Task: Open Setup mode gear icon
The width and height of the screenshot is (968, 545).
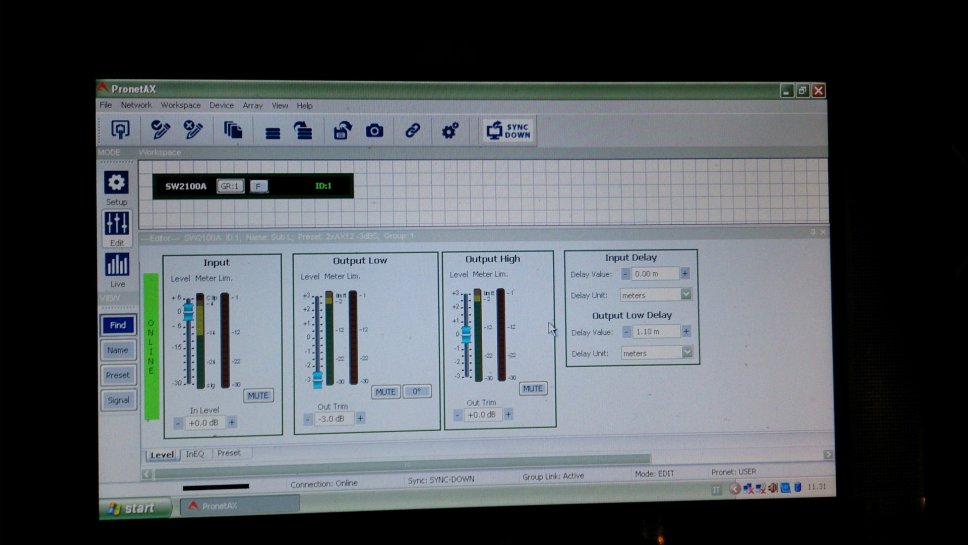Action: tap(117, 183)
